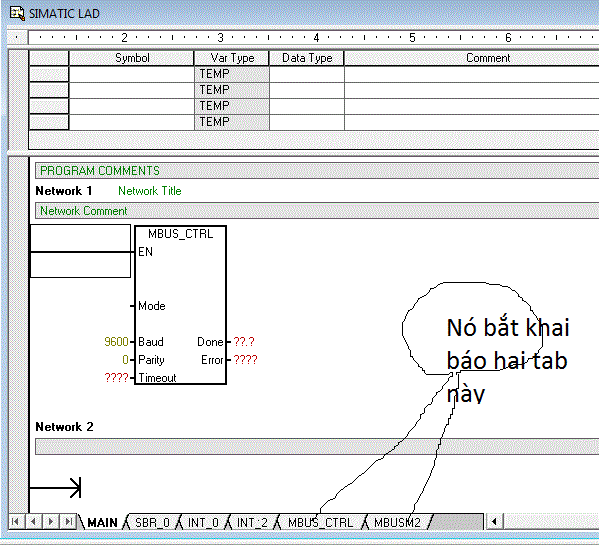Click the Var Type column header
This screenshot has width=599, height=545.
pyautogui.click(x=232, y=58)
